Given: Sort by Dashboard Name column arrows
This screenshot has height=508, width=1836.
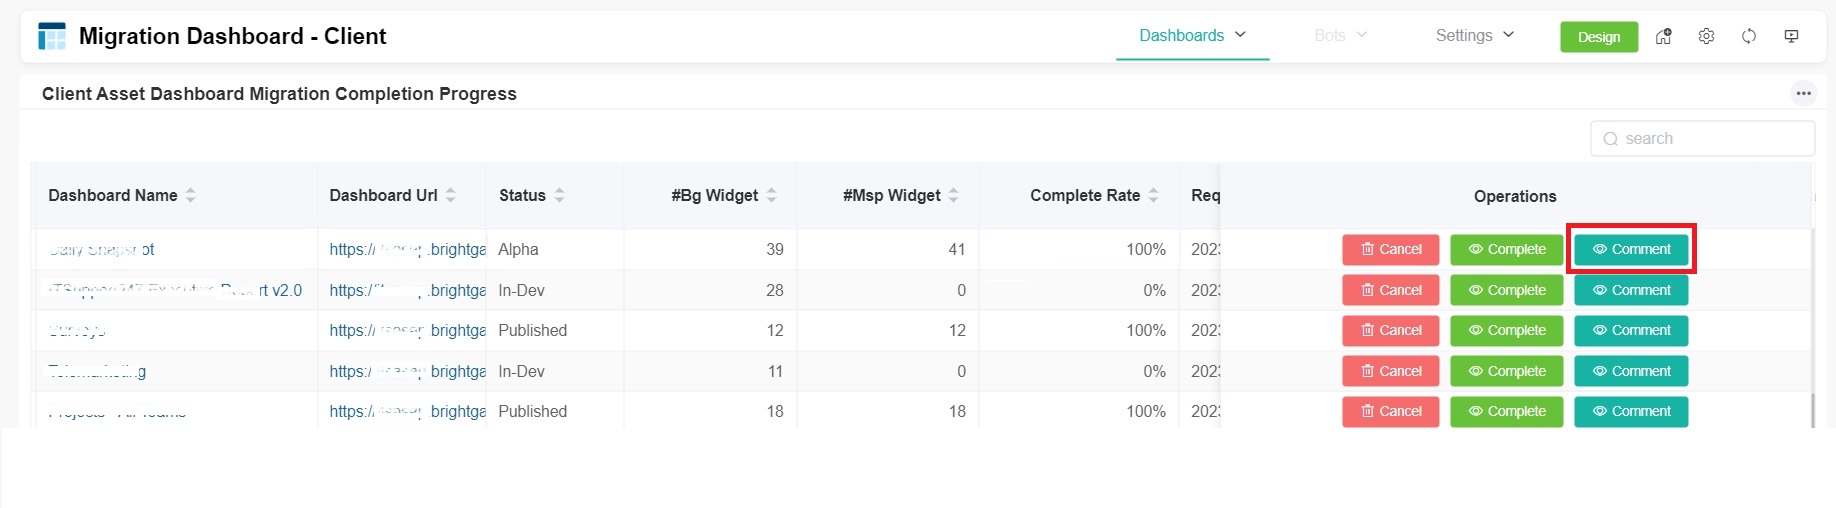Looking at the screenshot, I should tap(190, 195).
